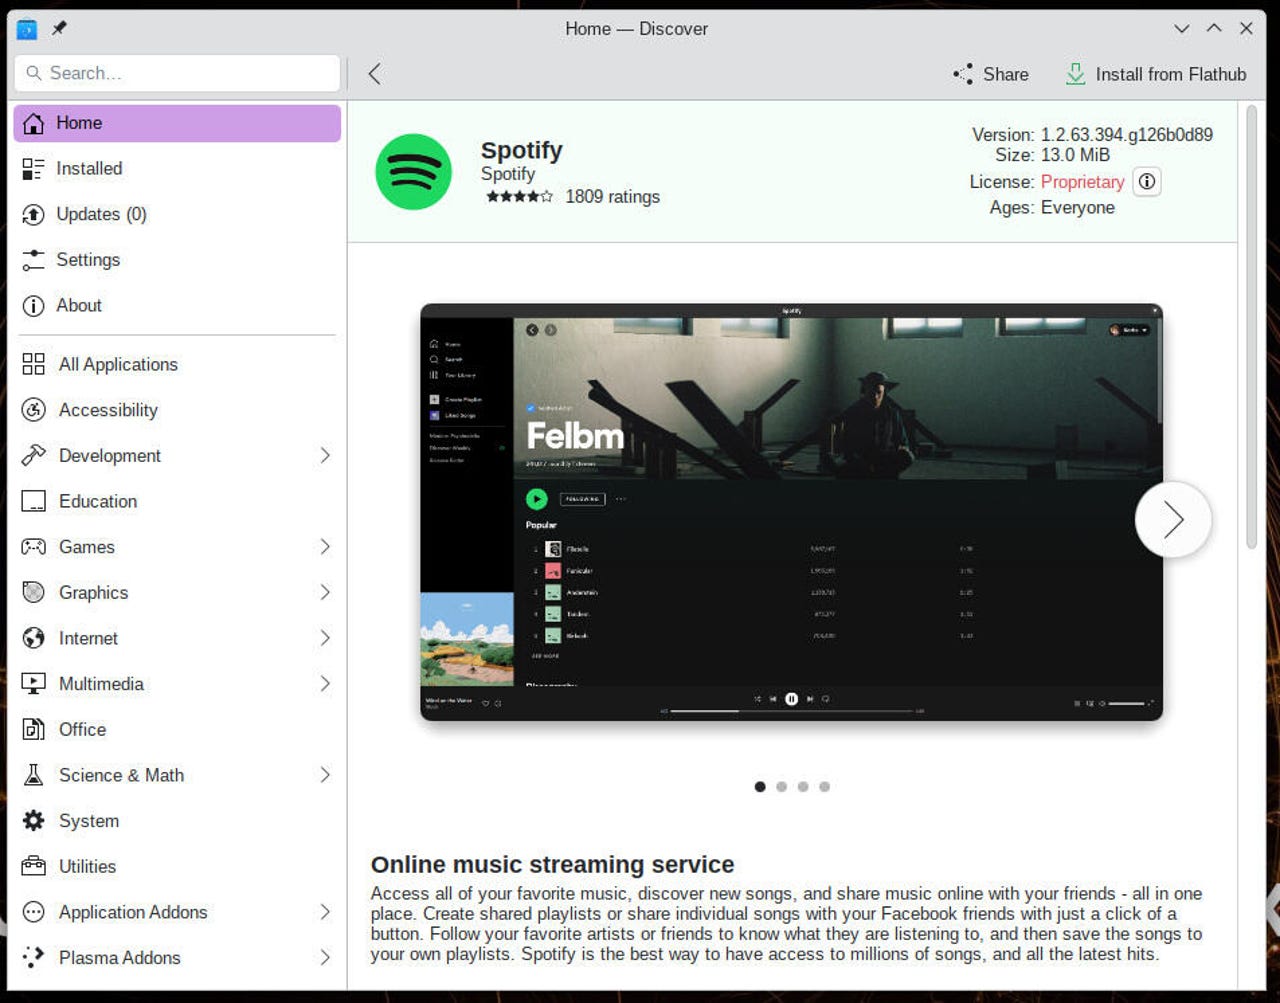Jump to the last screenshot carousel dot
This screenshot has width=1280, height=1003.
point(824,787)
